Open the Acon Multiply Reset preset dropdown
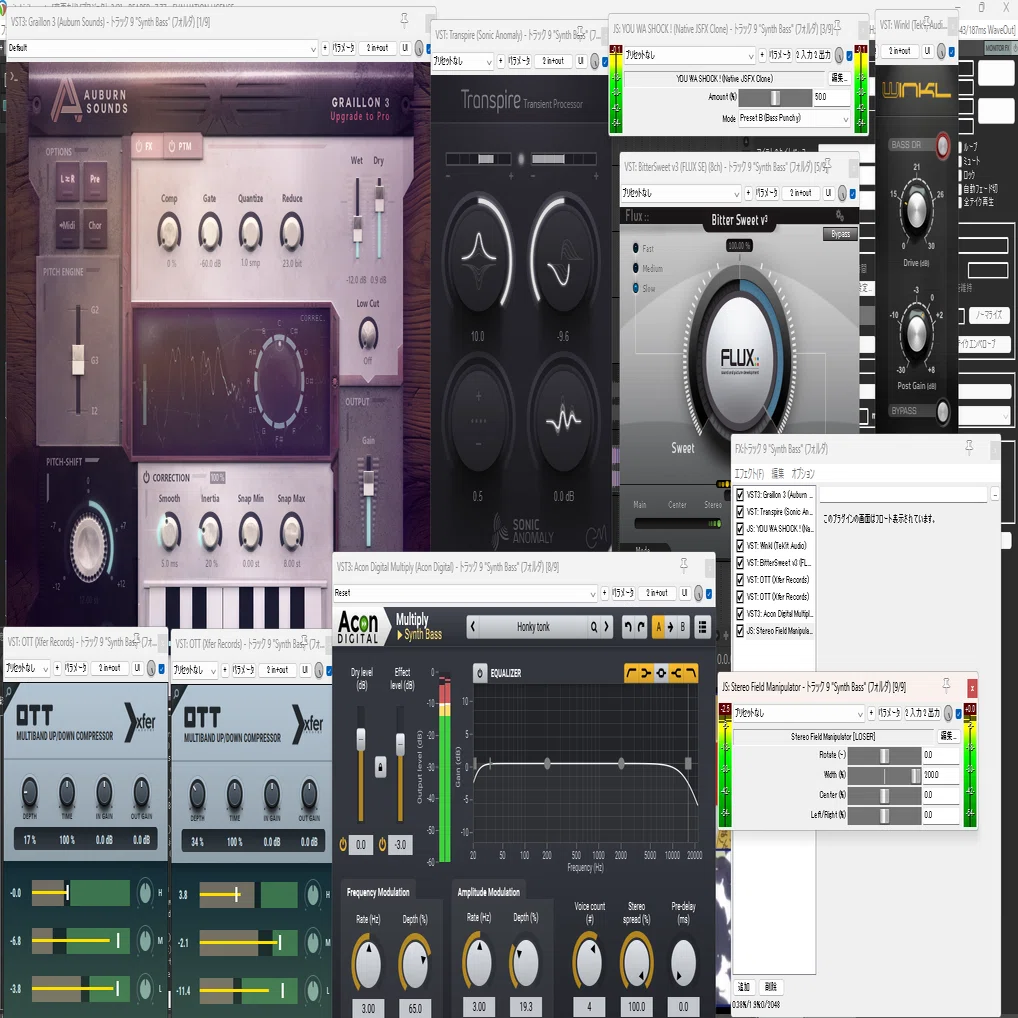 click(465, 593)
